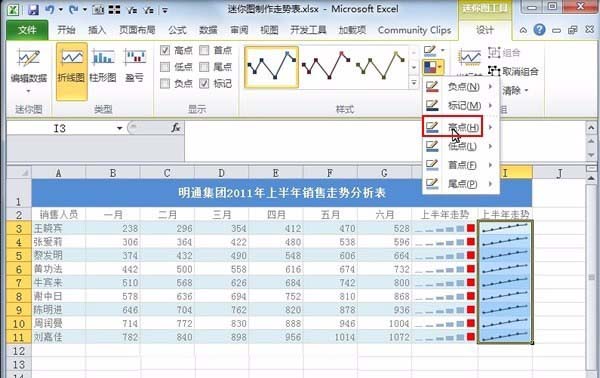Minimize the ribbon with the caret icon
The width and height of the screenshot is (600, 378).
pos(523,30)
